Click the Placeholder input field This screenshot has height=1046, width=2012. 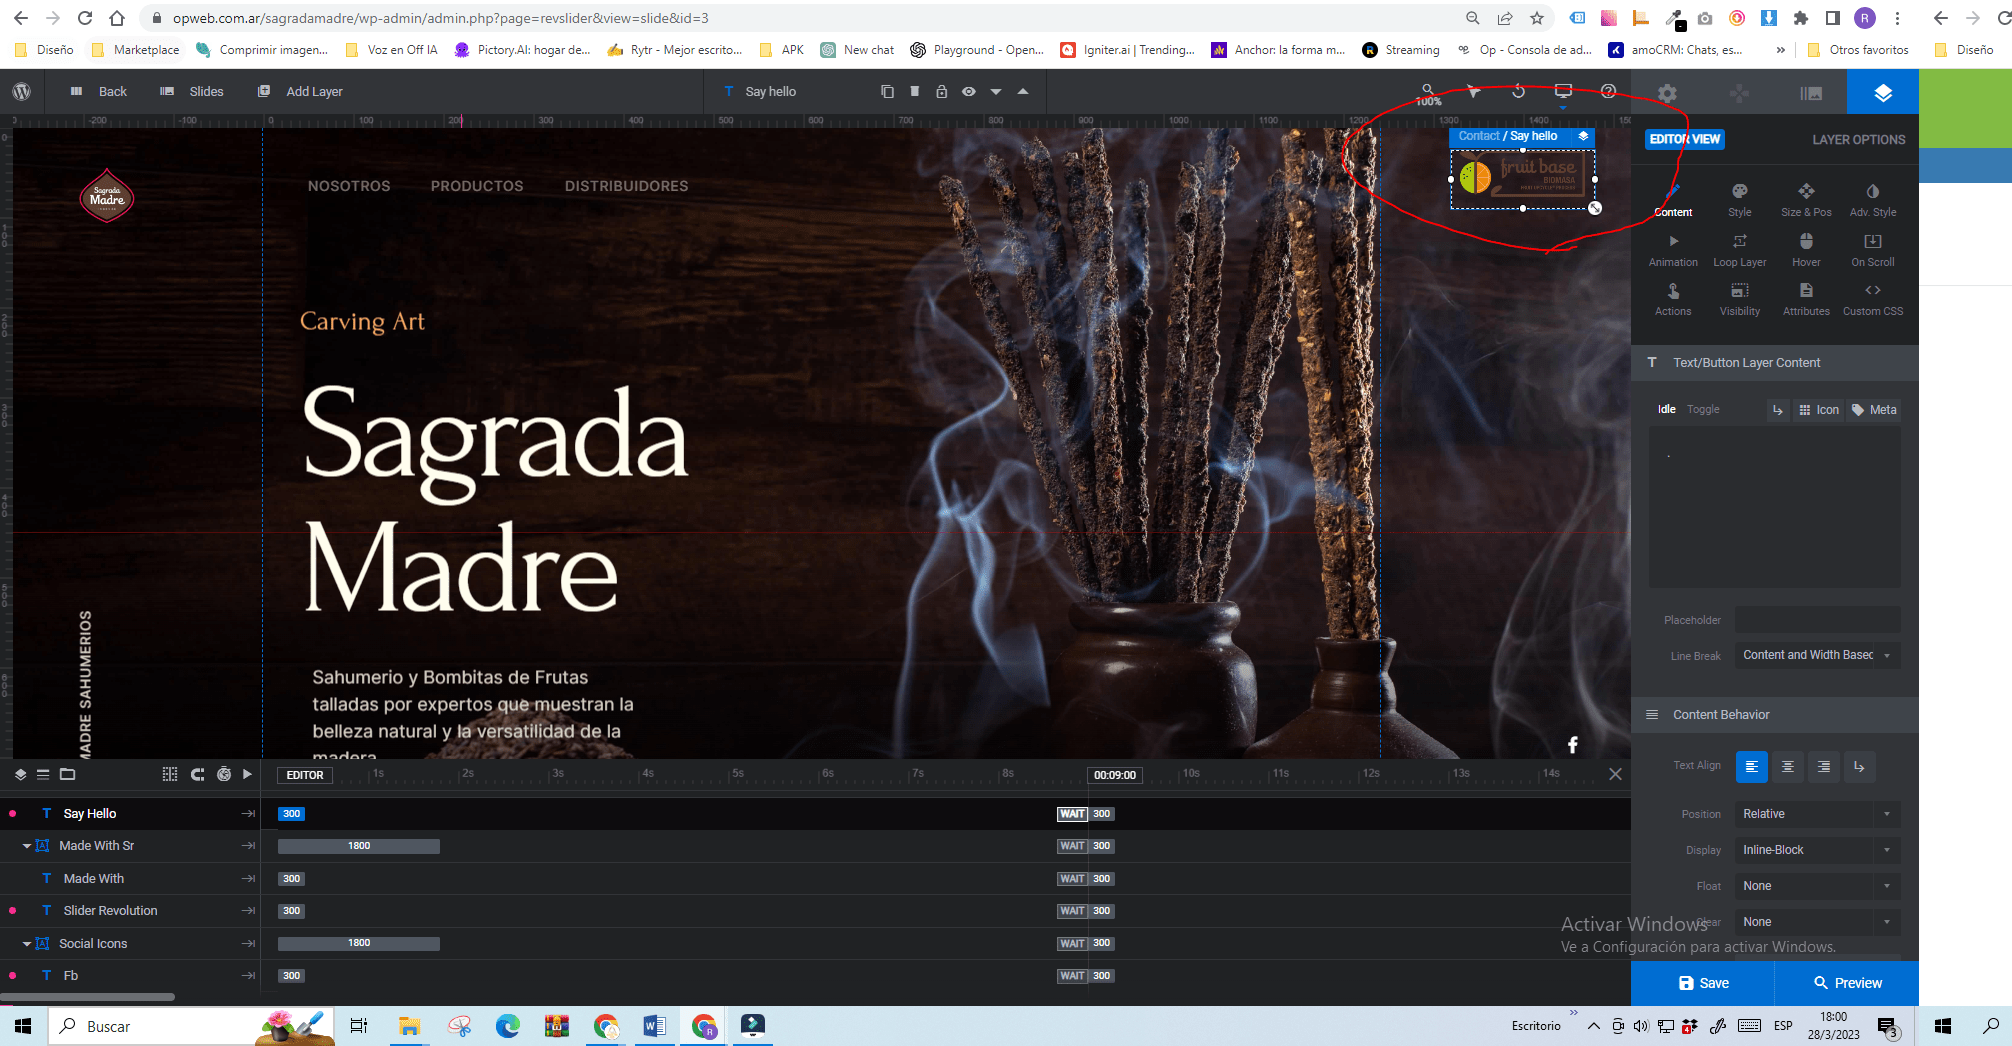(1817, 620)
